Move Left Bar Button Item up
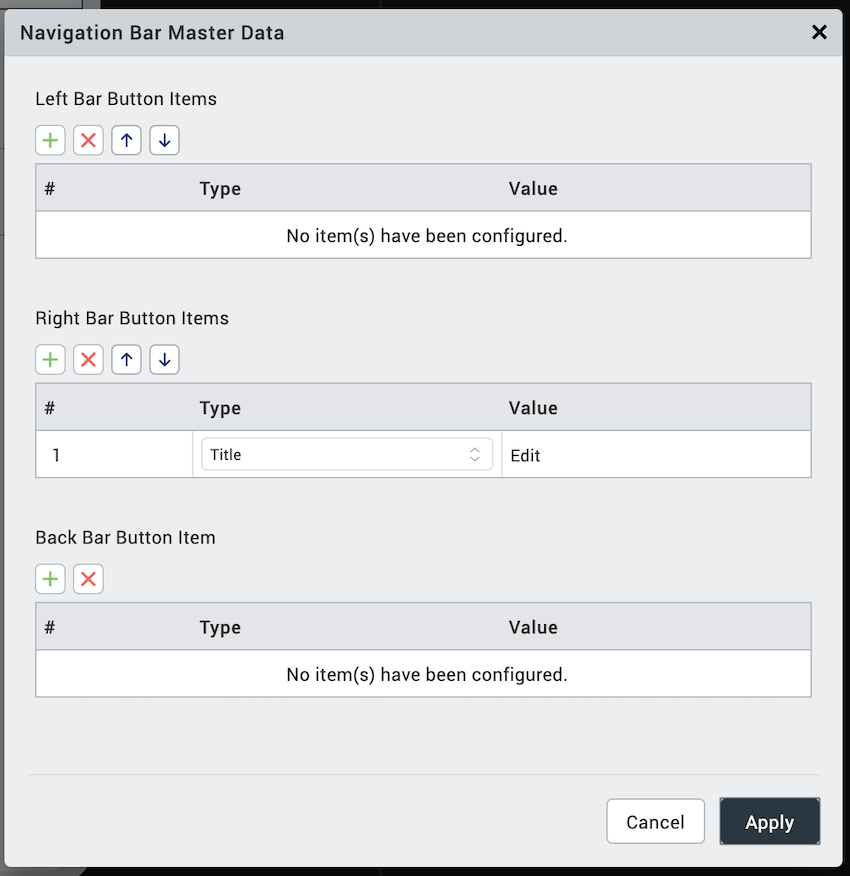The height and width of the screenshot is (876, 850). tap(126, 140)
